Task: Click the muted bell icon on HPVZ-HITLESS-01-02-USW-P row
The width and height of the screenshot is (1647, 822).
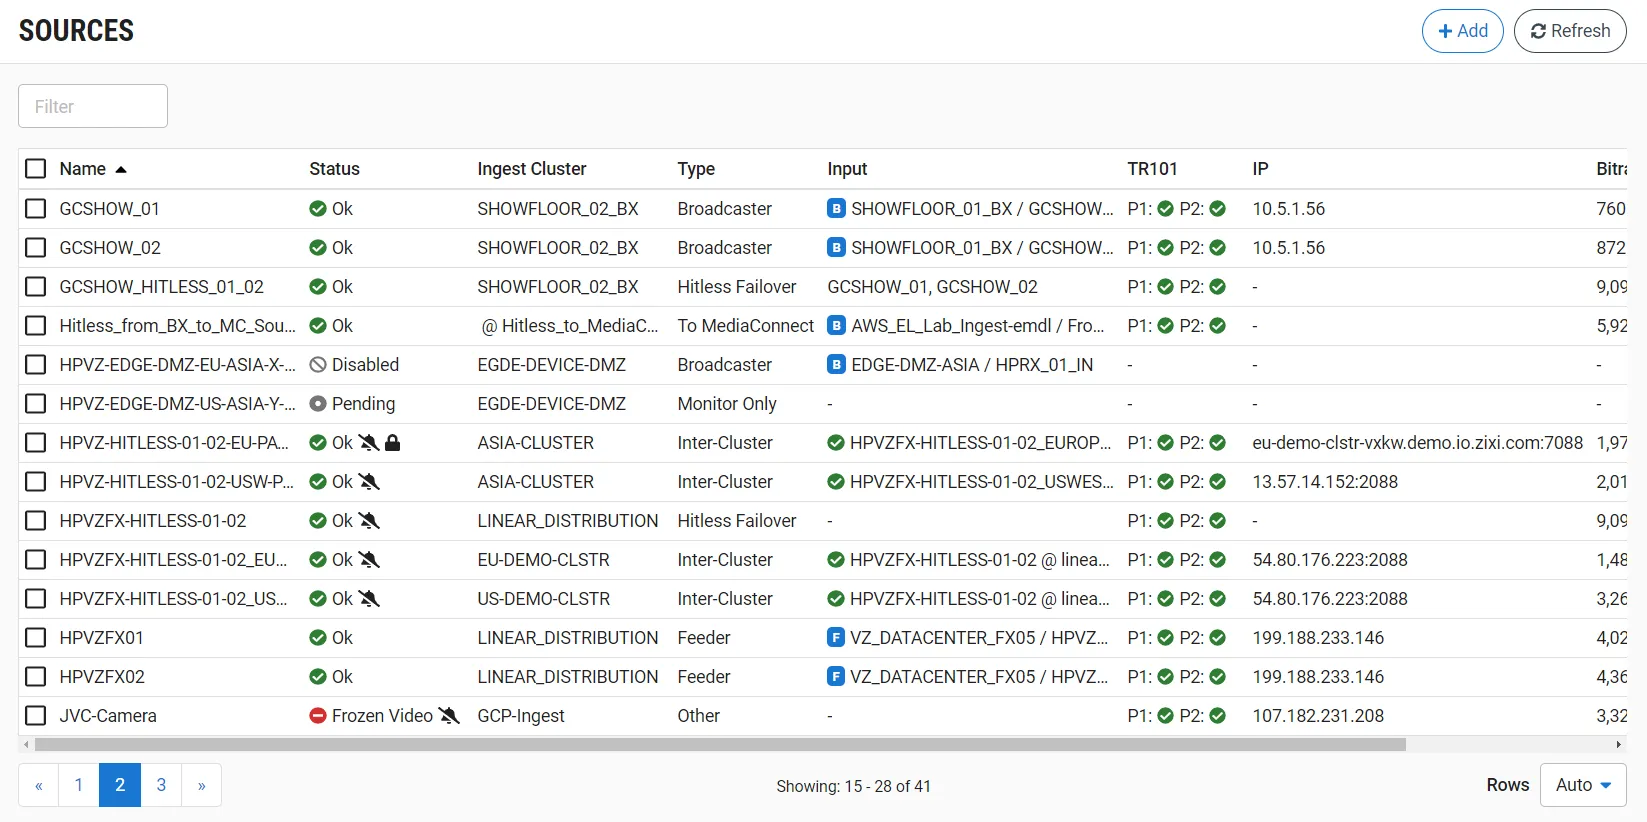Action: coord(369,482)
